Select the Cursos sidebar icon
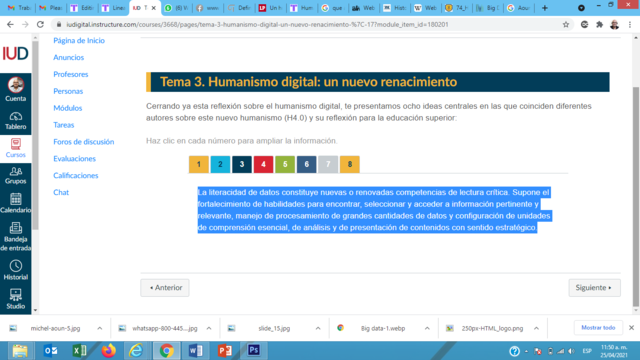Viewport: 640px width, 360px height. 16,144
